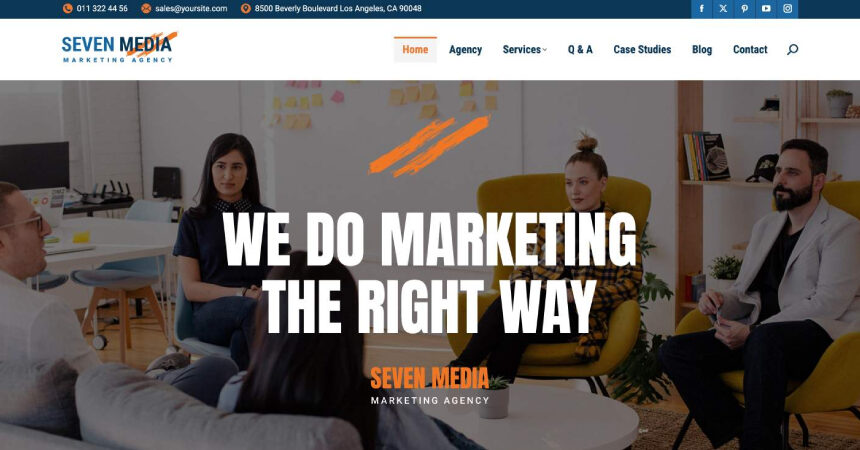This screenshot has width=860, height=450.
Task: Open the Case Studies menu item
Action: 642,49
